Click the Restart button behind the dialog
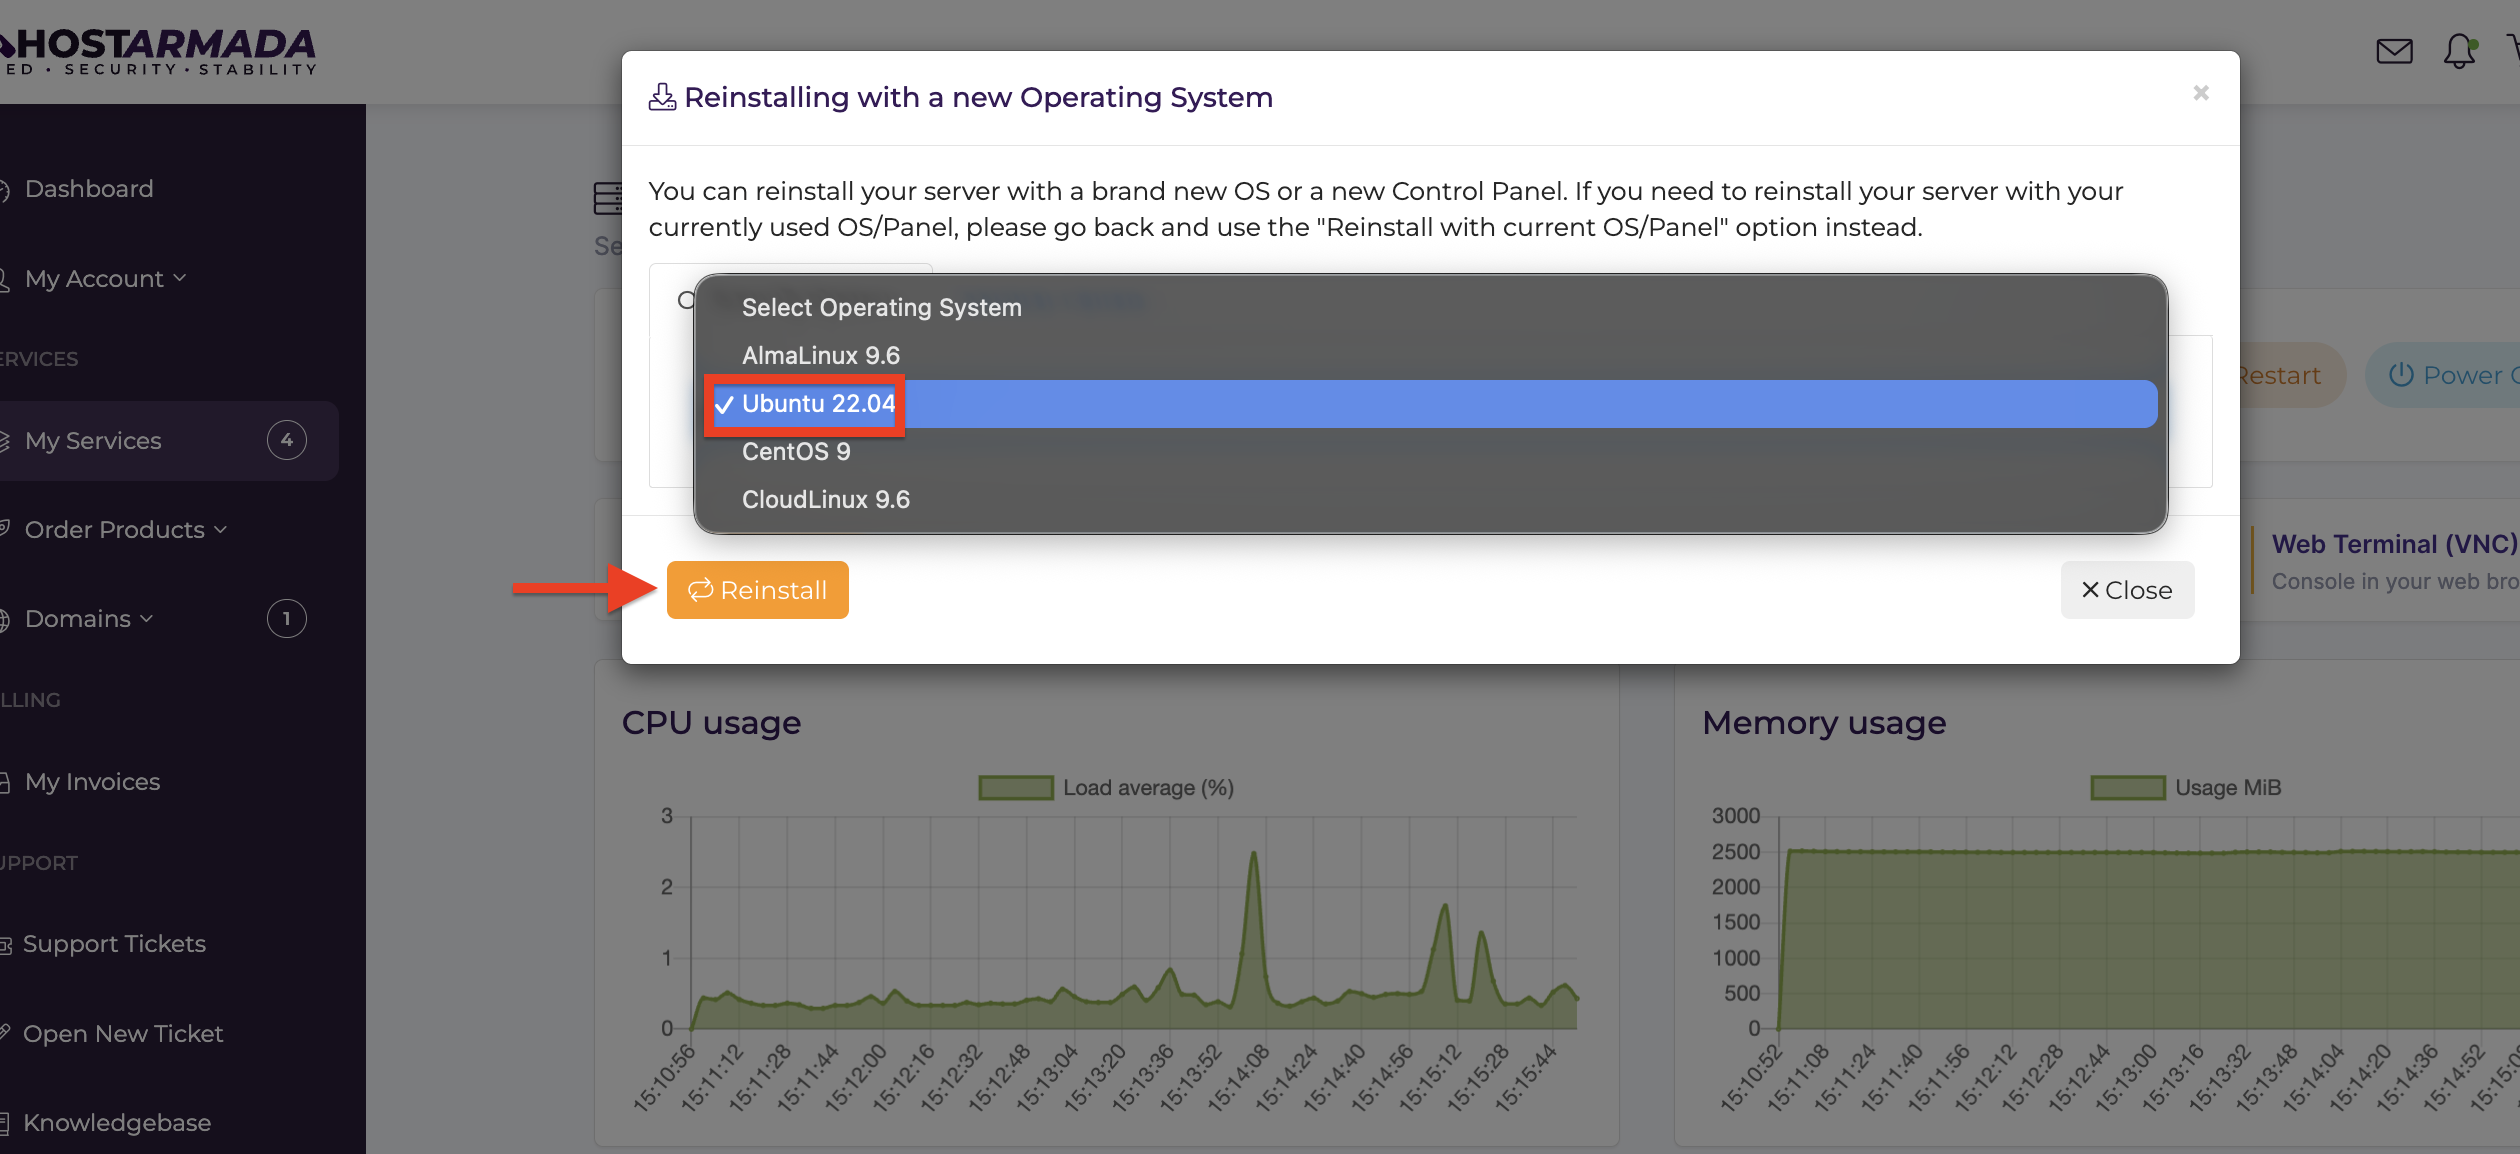This screenshot has width=2520, height=1154. click(2290, 375)
